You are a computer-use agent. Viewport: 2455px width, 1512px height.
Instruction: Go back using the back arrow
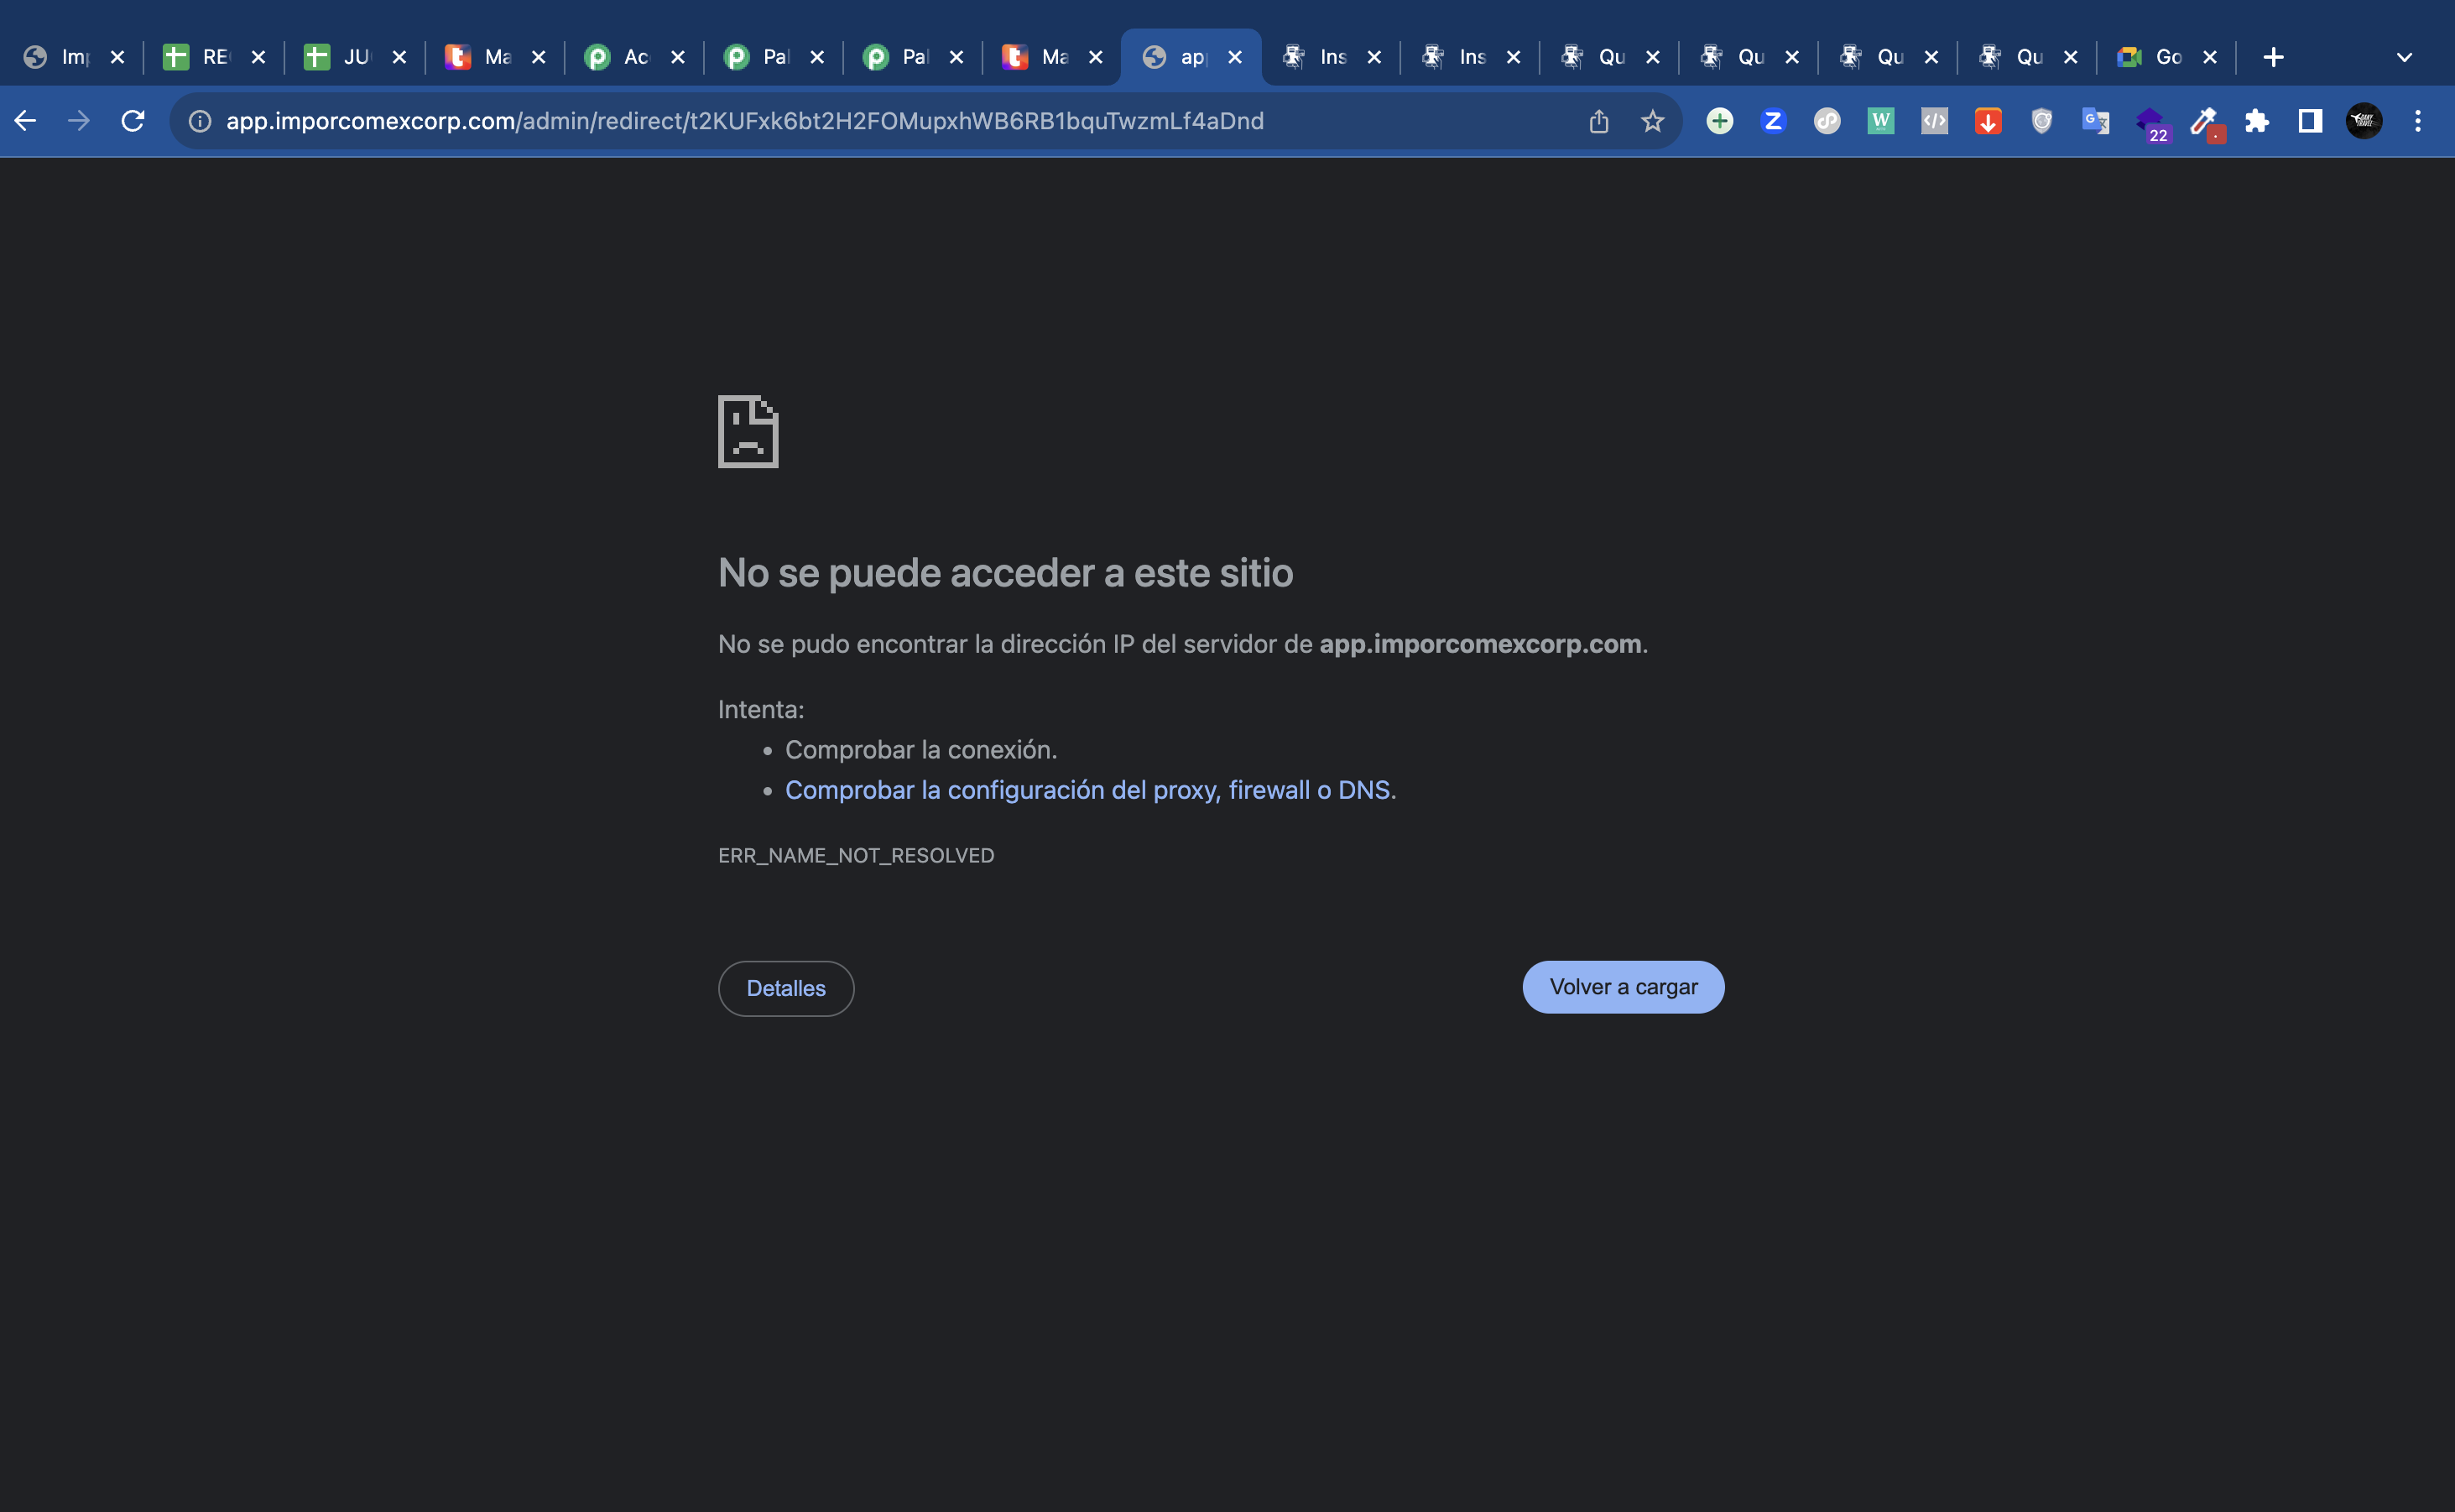coord(26,121)
